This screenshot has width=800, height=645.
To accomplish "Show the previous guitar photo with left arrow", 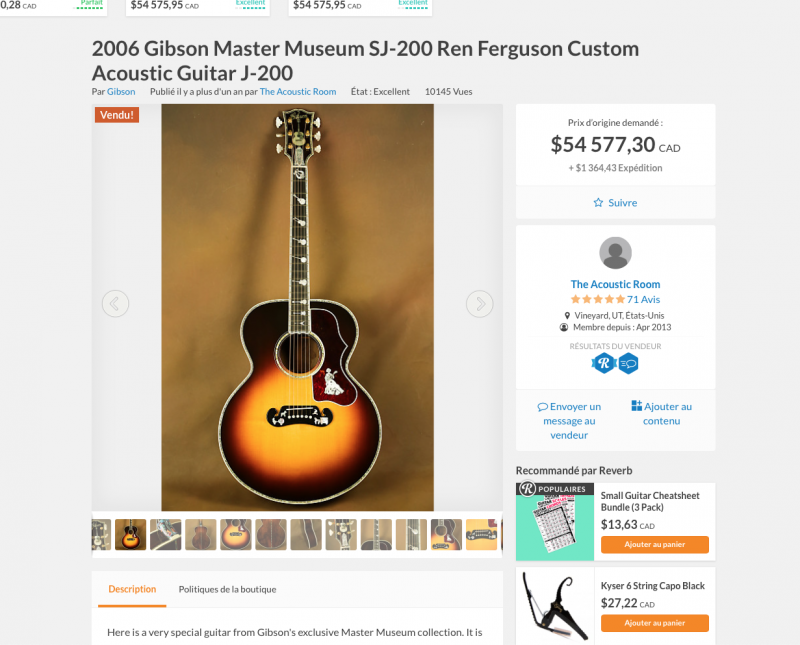I will pyautogui.click(x=115, y=304).
